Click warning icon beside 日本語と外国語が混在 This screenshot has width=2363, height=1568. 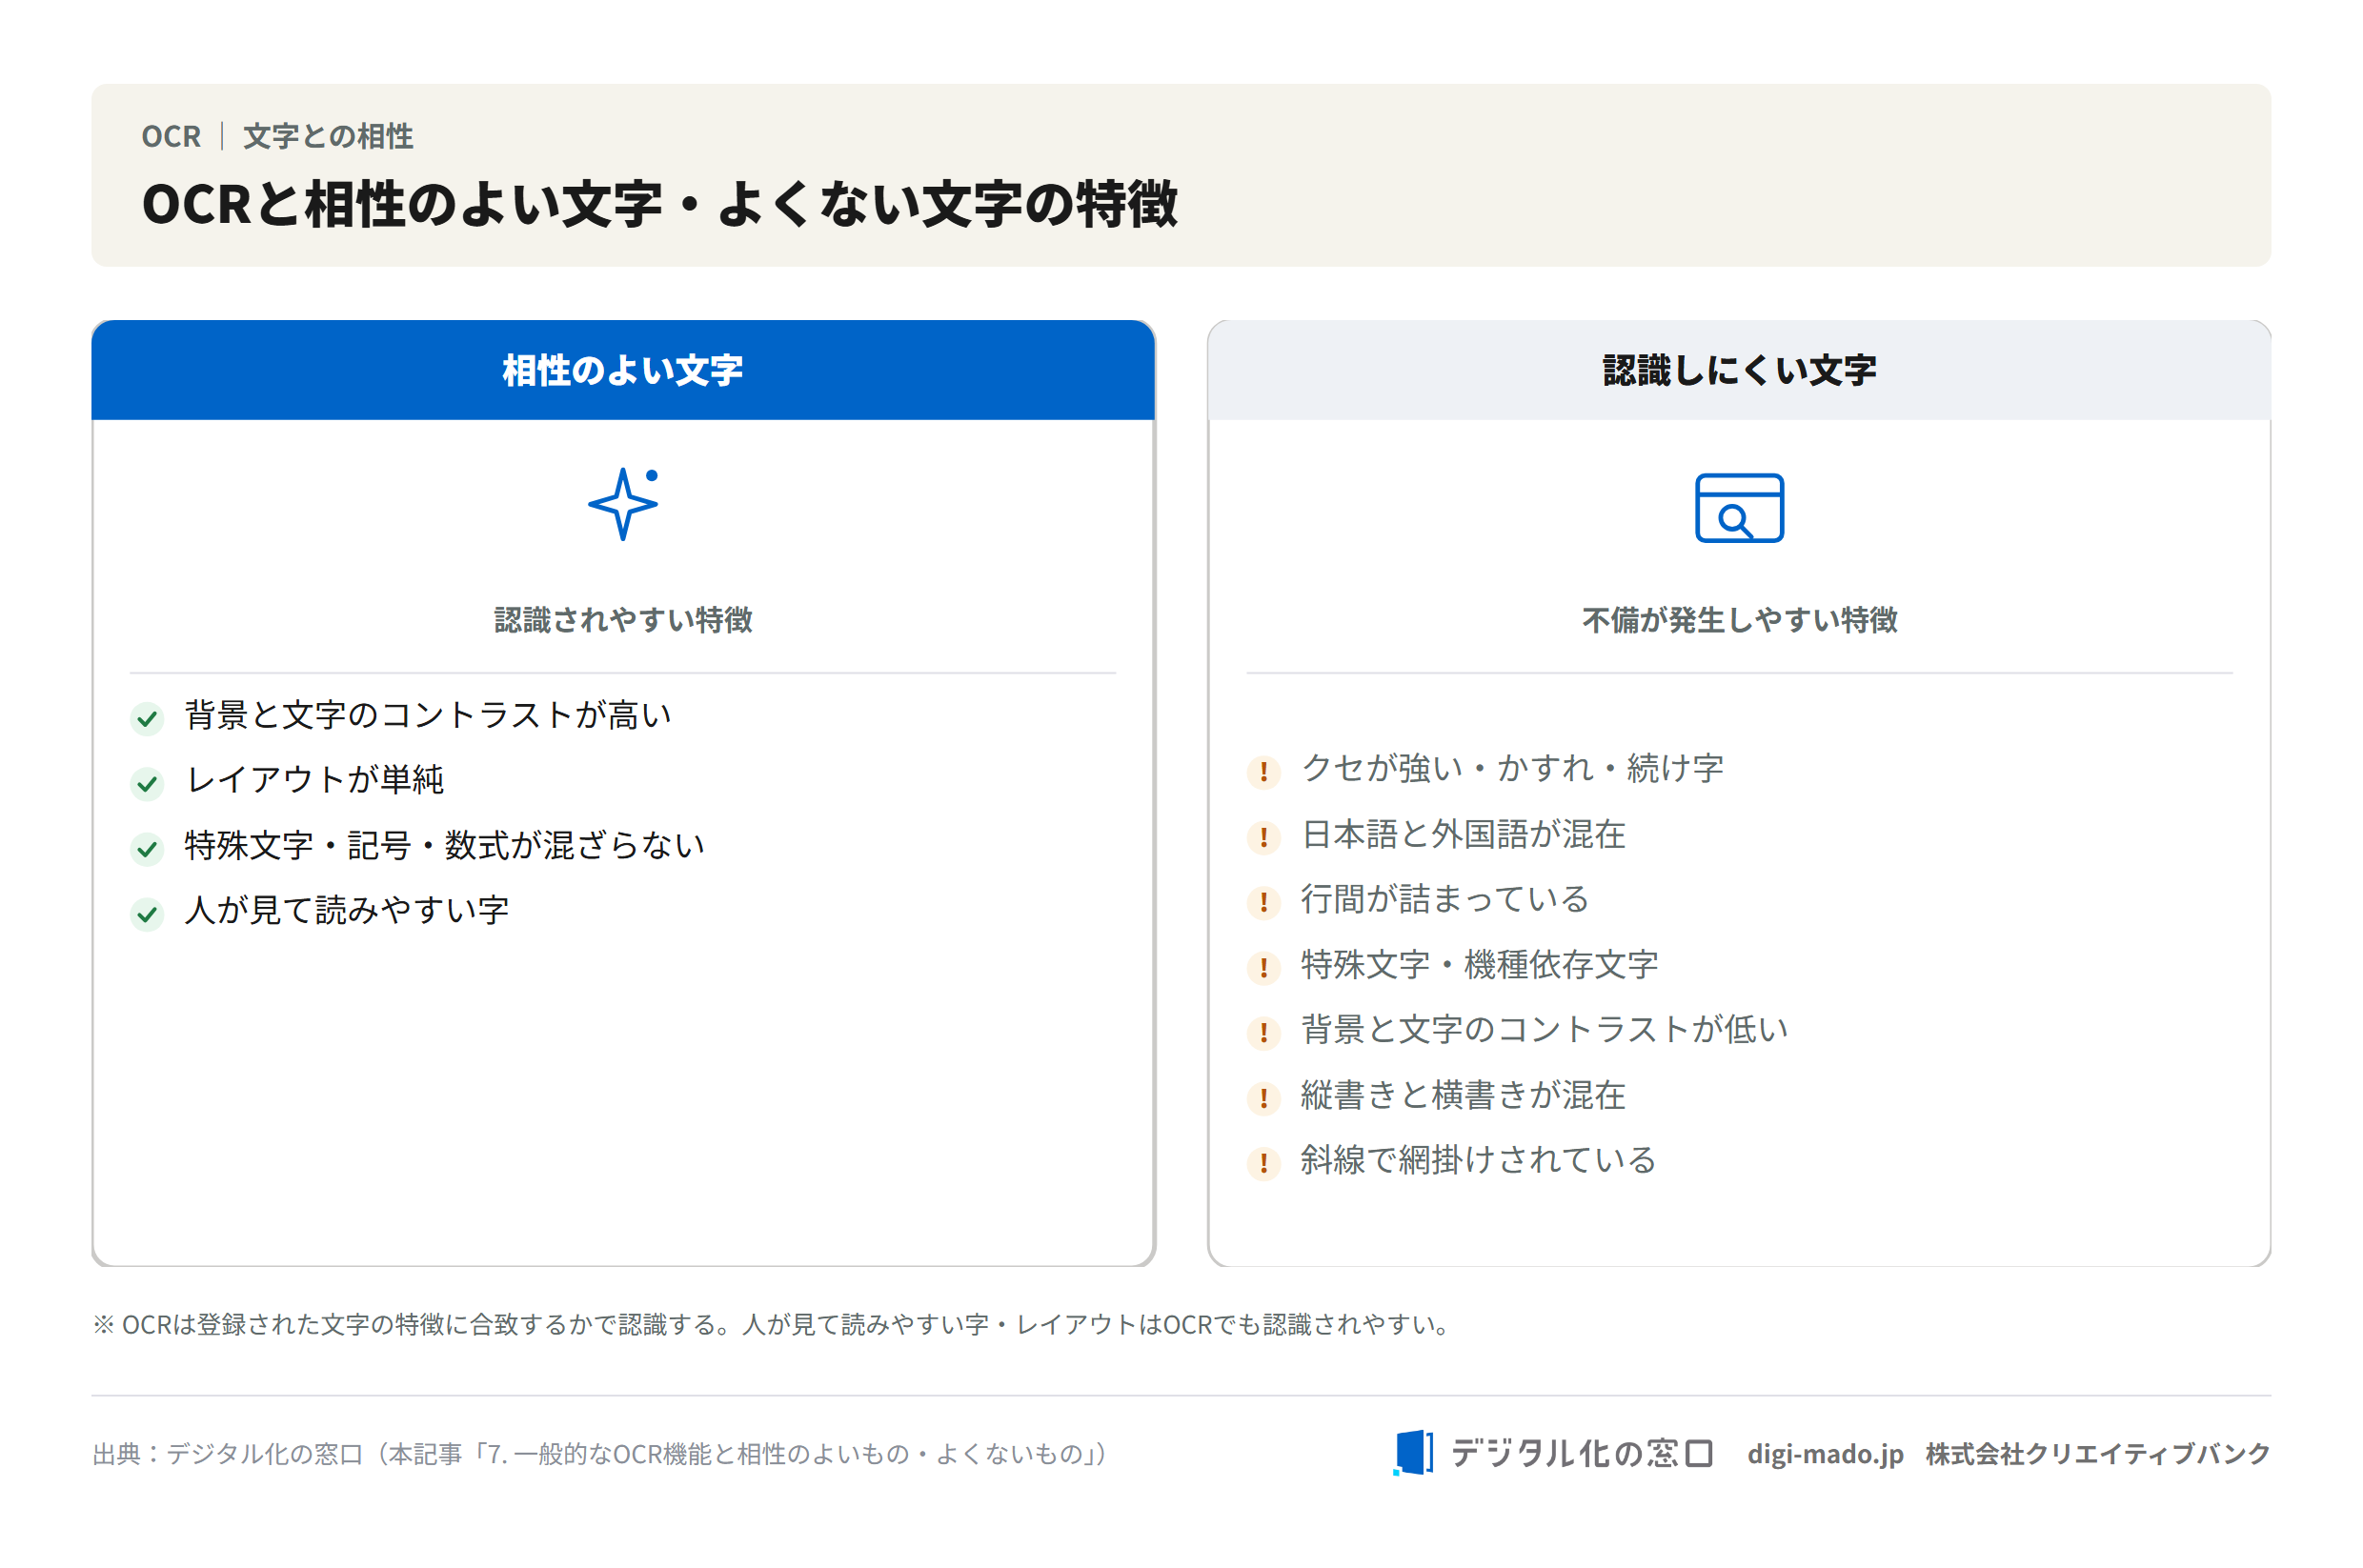click(1263, 837)
